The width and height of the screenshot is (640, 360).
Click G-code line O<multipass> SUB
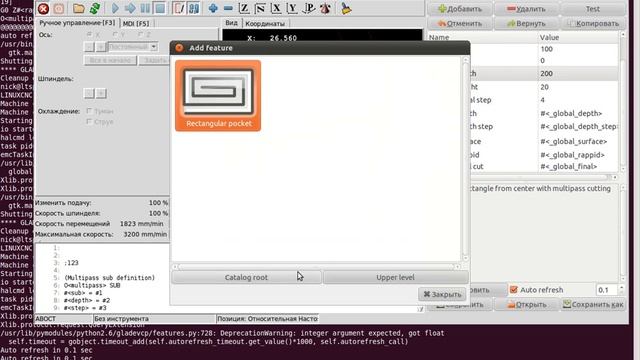point(92,285)
